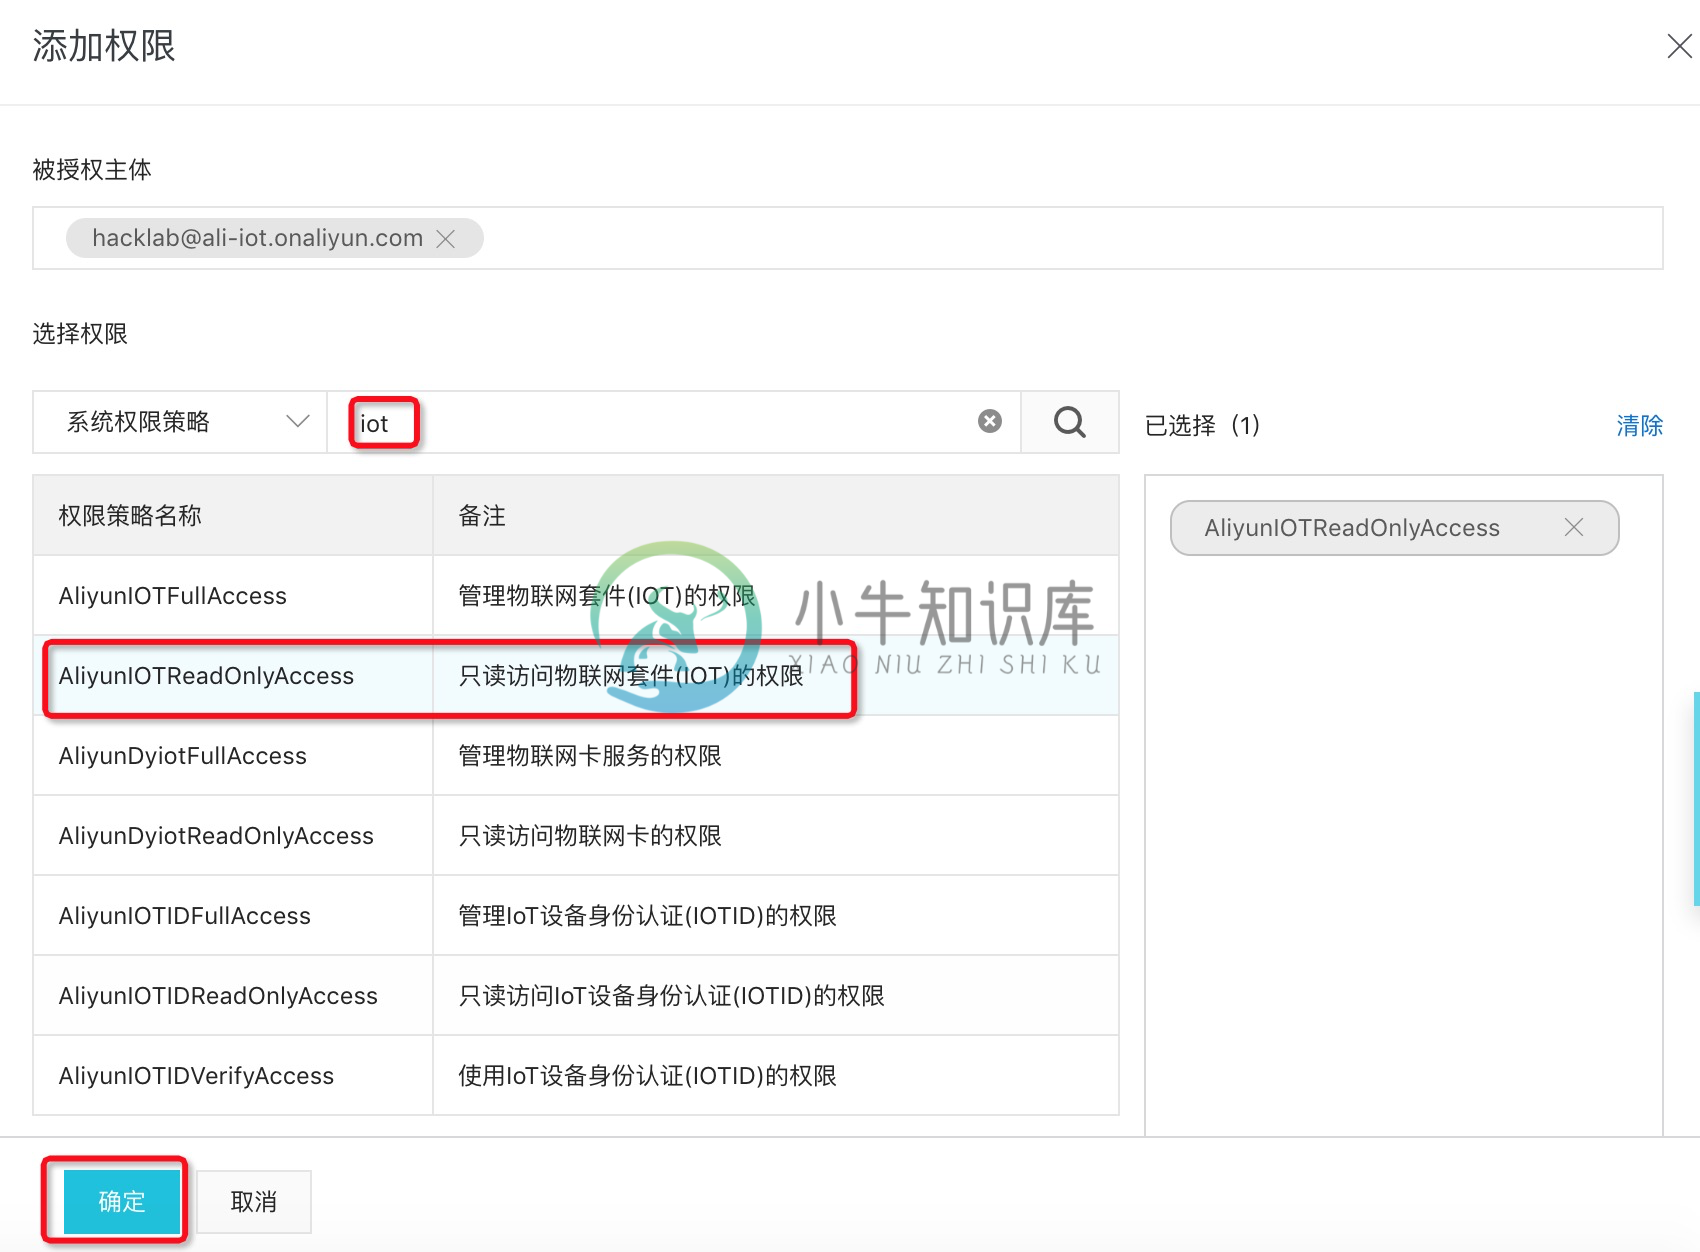This screenshot has width=1700, height=1252.
Task: Click description 只读访问物联网卡的权限
Action: click(x=590, y=836)
